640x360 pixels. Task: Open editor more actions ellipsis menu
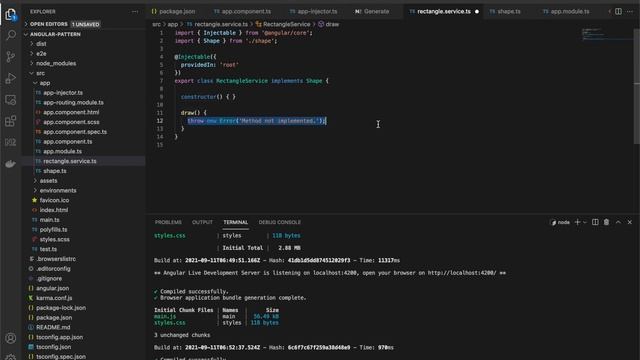[x=630, y=11]
